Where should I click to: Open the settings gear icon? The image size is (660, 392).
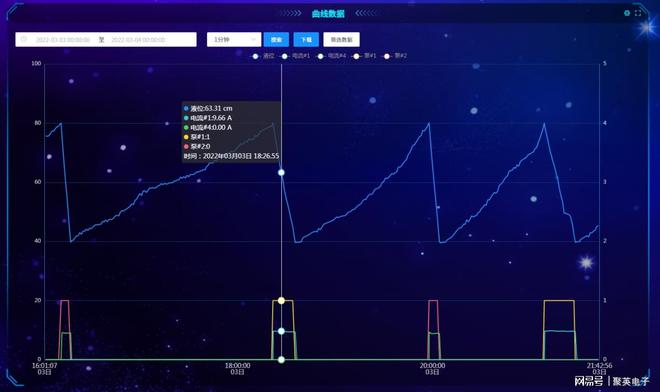click(x=627, y=13)
